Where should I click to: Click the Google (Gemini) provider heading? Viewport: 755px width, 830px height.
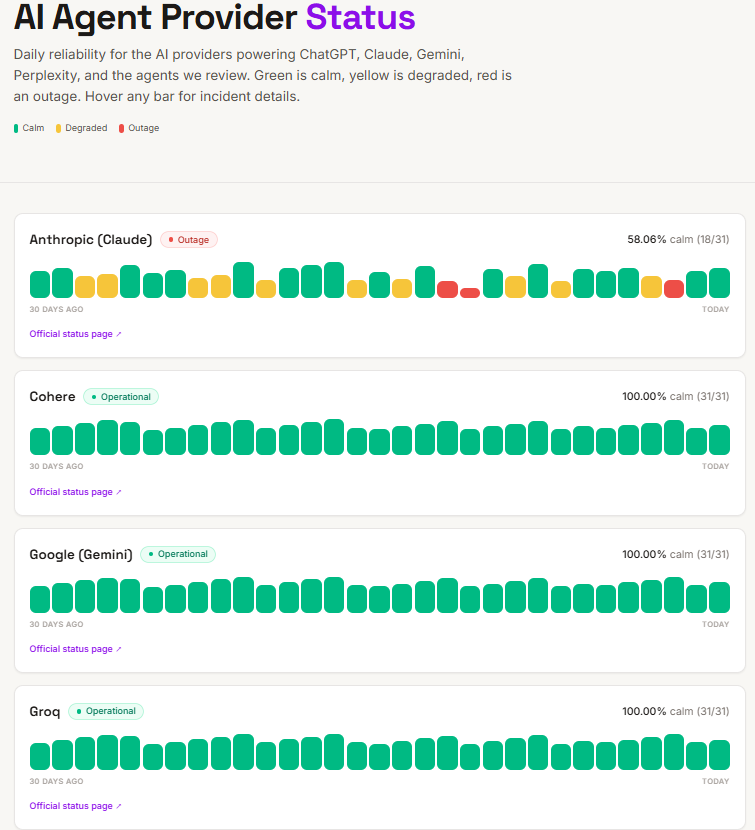pos(81,554)
